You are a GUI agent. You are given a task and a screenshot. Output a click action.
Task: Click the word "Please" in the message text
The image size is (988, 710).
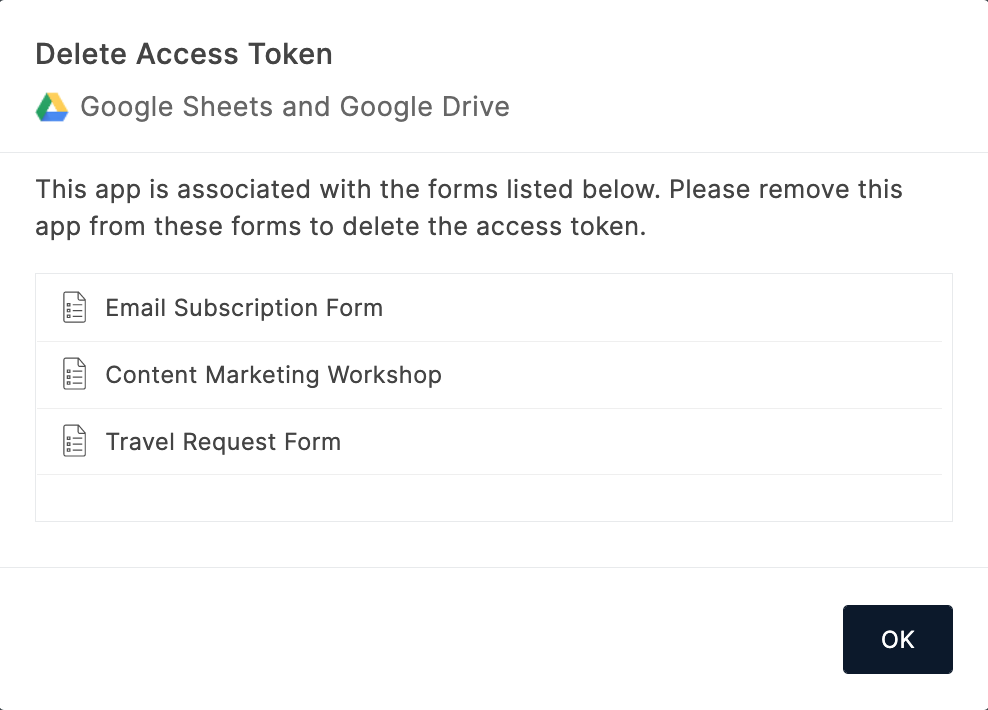click(x=708, y=189)
